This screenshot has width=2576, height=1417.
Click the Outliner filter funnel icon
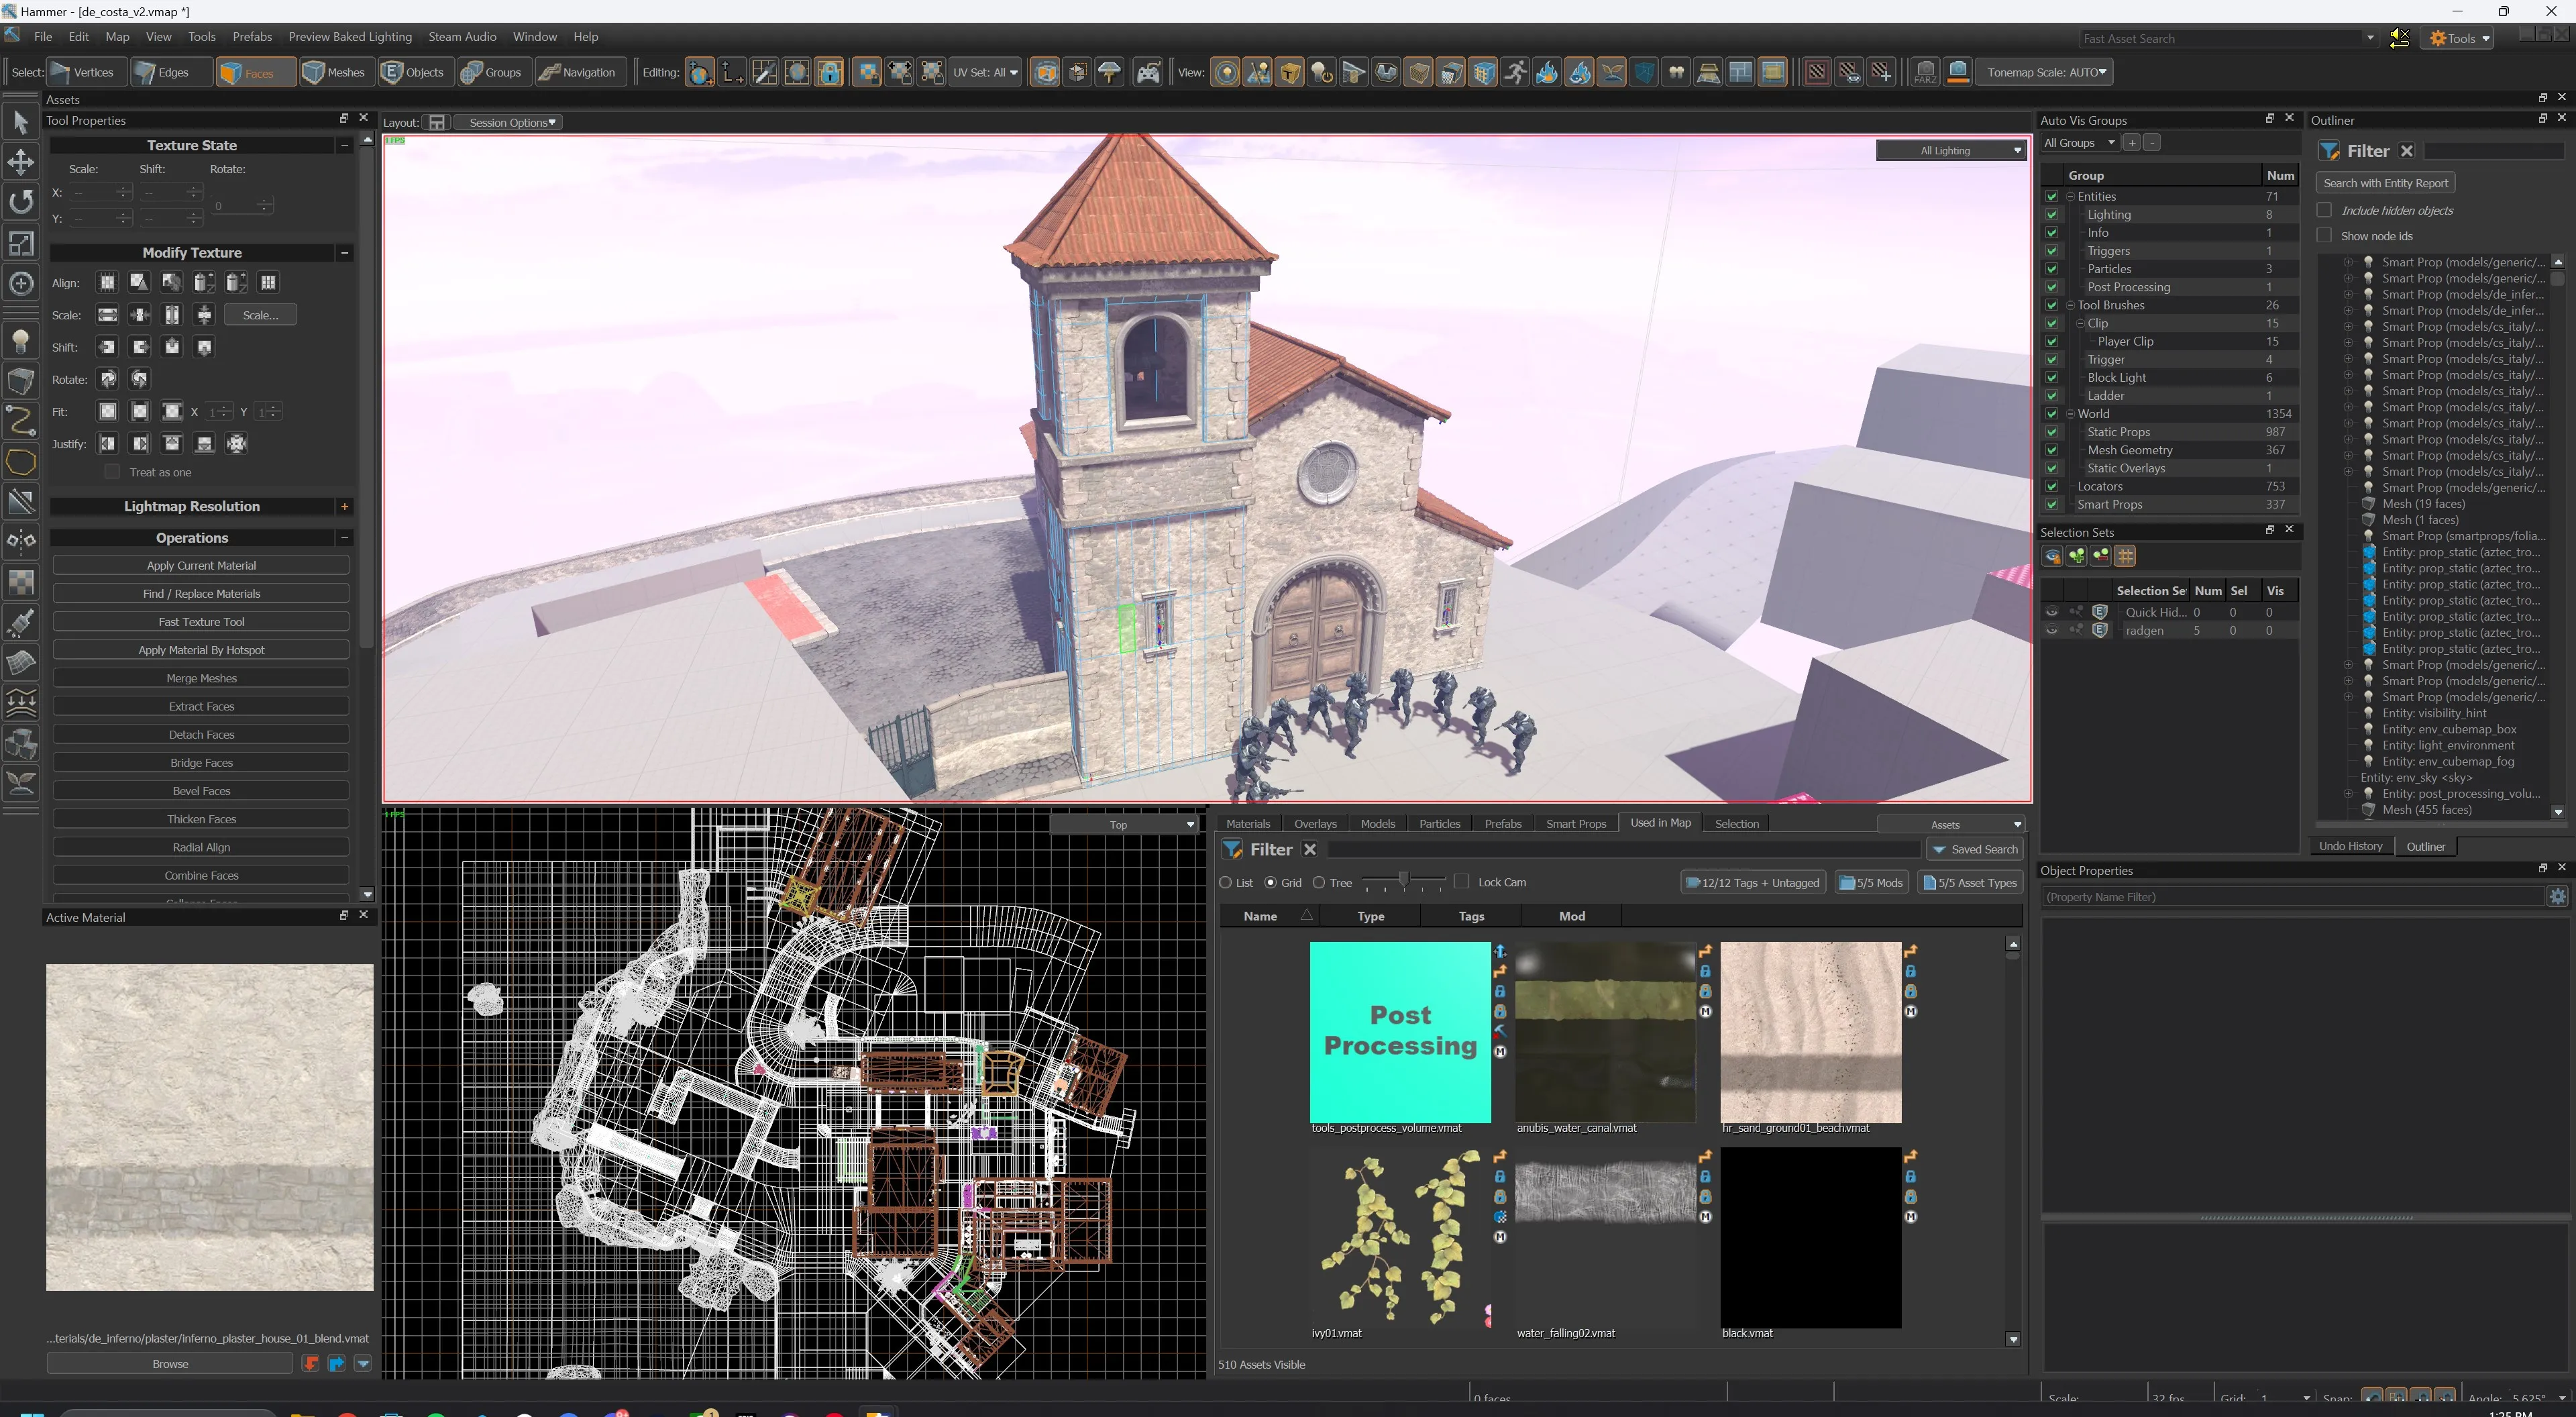pos(2329,151)
